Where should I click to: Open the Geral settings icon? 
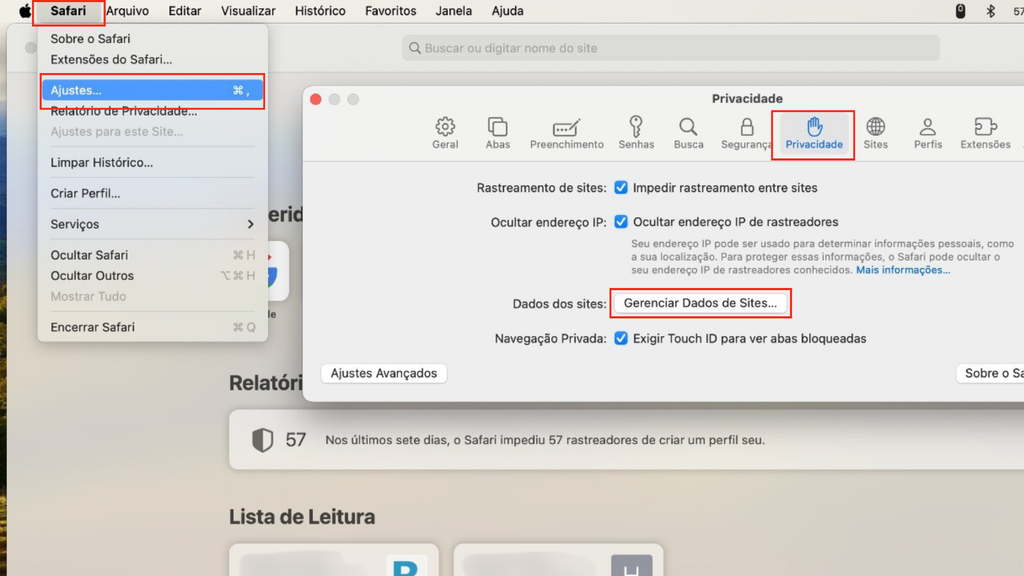444,133
